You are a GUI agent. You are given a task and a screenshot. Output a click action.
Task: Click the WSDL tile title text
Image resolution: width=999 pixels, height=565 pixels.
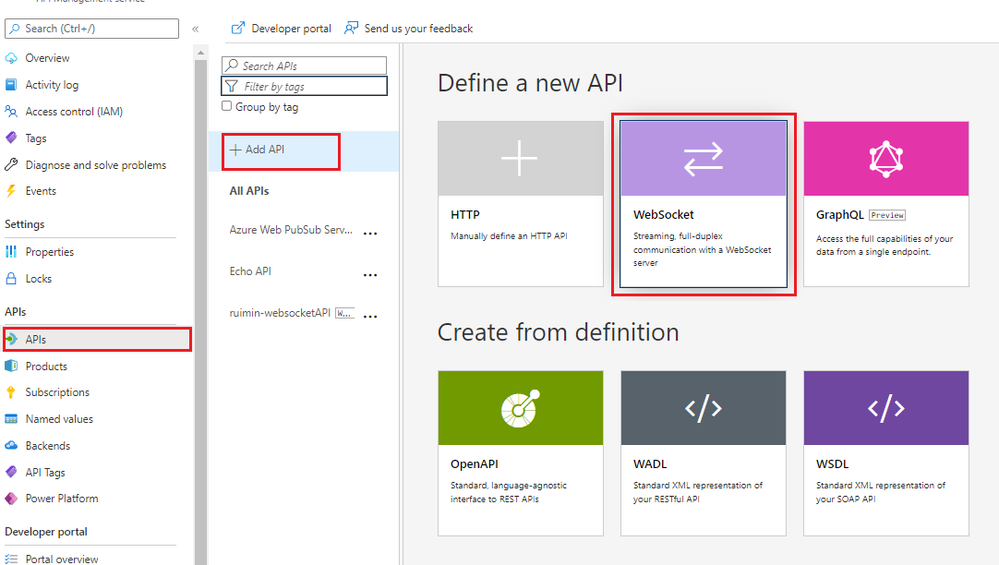tap(832, 464)
